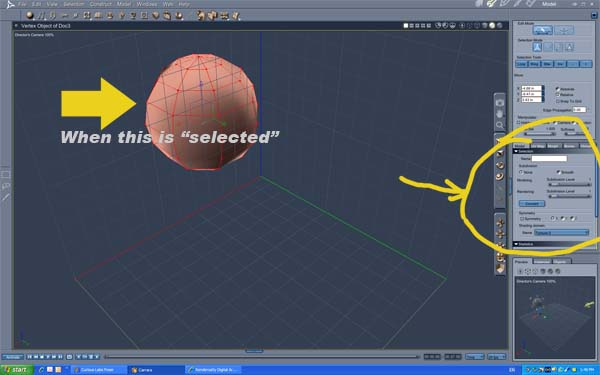Click the first active Edit Mode button
Image resolution: width=600 pixels, height=375 pixels.
[x=543, y=30]
